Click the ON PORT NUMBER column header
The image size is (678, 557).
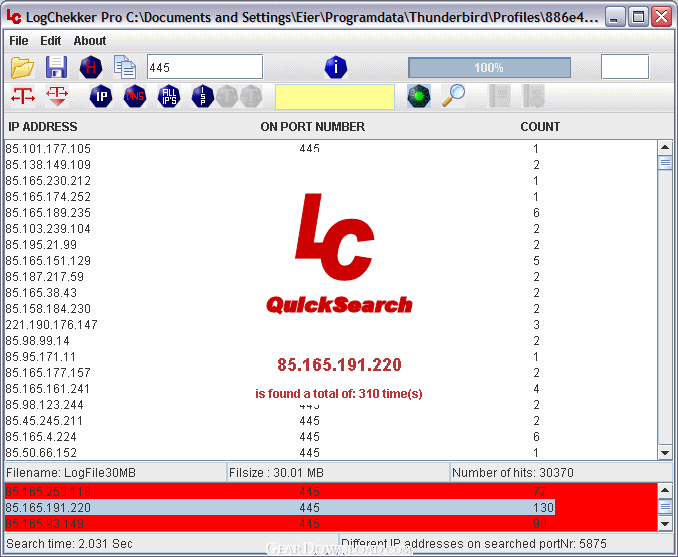coord(313,127)
